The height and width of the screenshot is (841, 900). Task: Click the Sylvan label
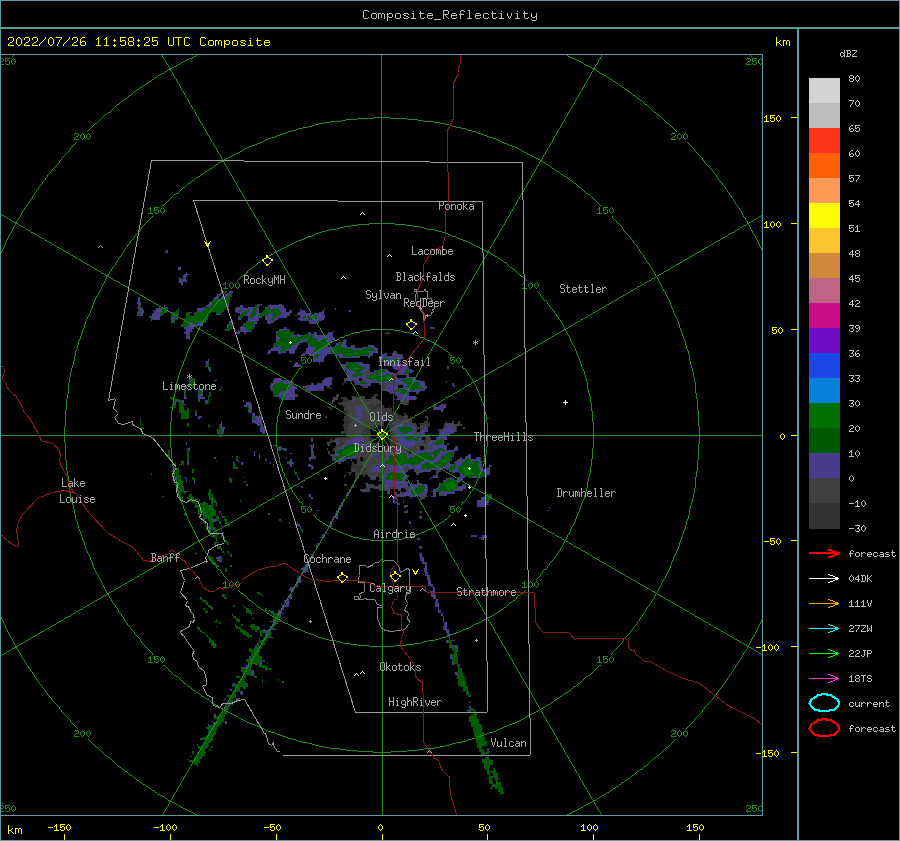pos(383,295)
